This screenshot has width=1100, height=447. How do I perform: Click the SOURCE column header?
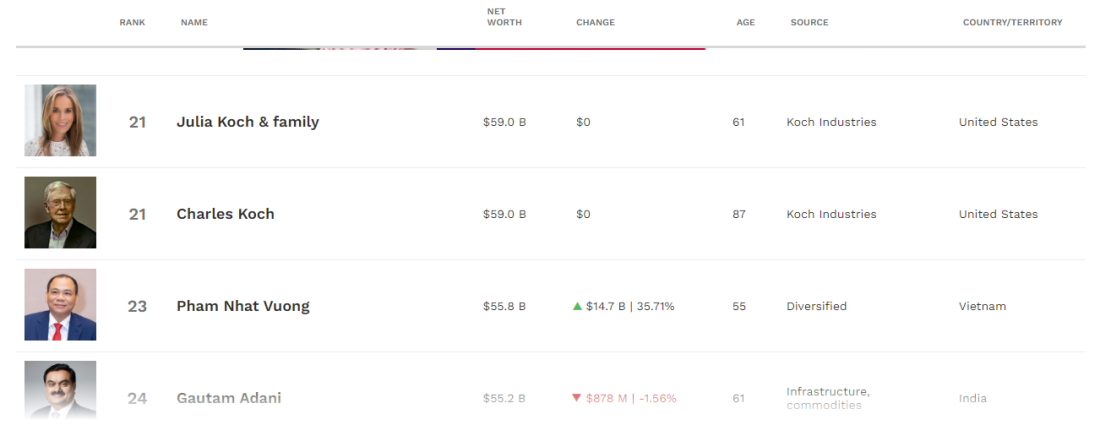tap(809, 22)
